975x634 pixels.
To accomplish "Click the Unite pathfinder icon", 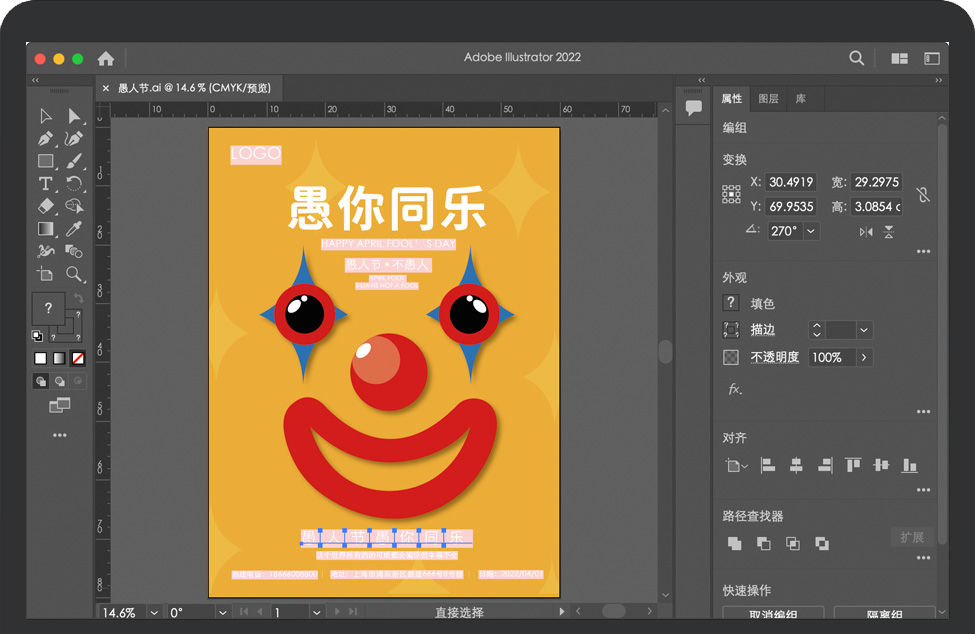I will [734, 543].
